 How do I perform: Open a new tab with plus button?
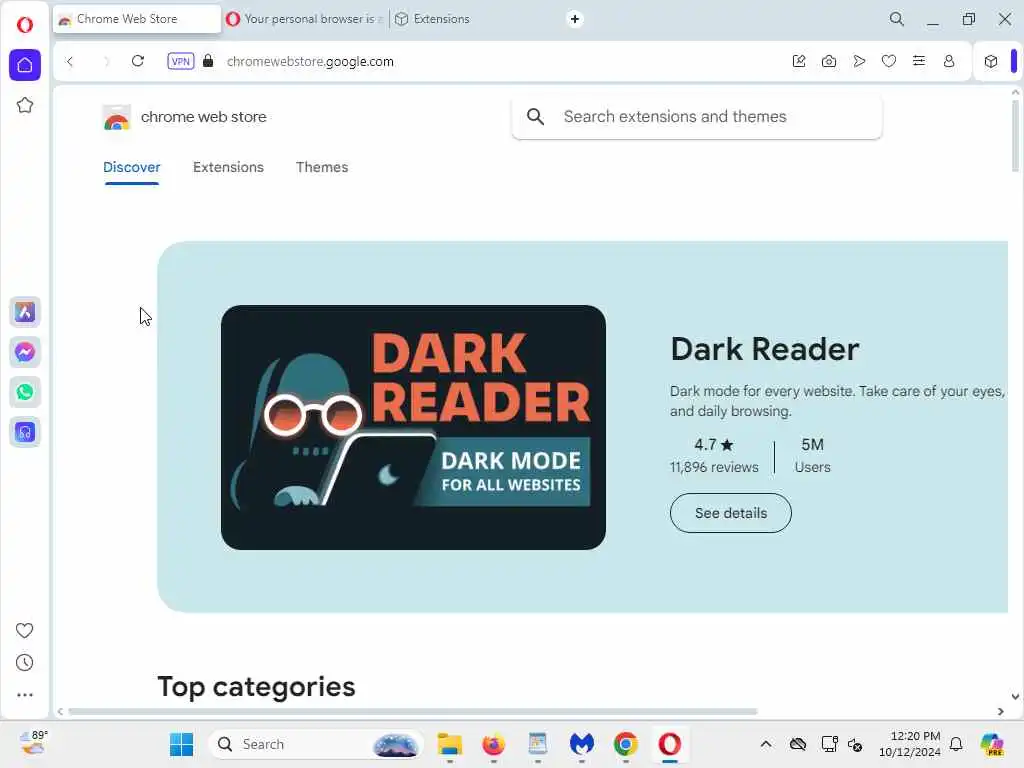point(575,19)
